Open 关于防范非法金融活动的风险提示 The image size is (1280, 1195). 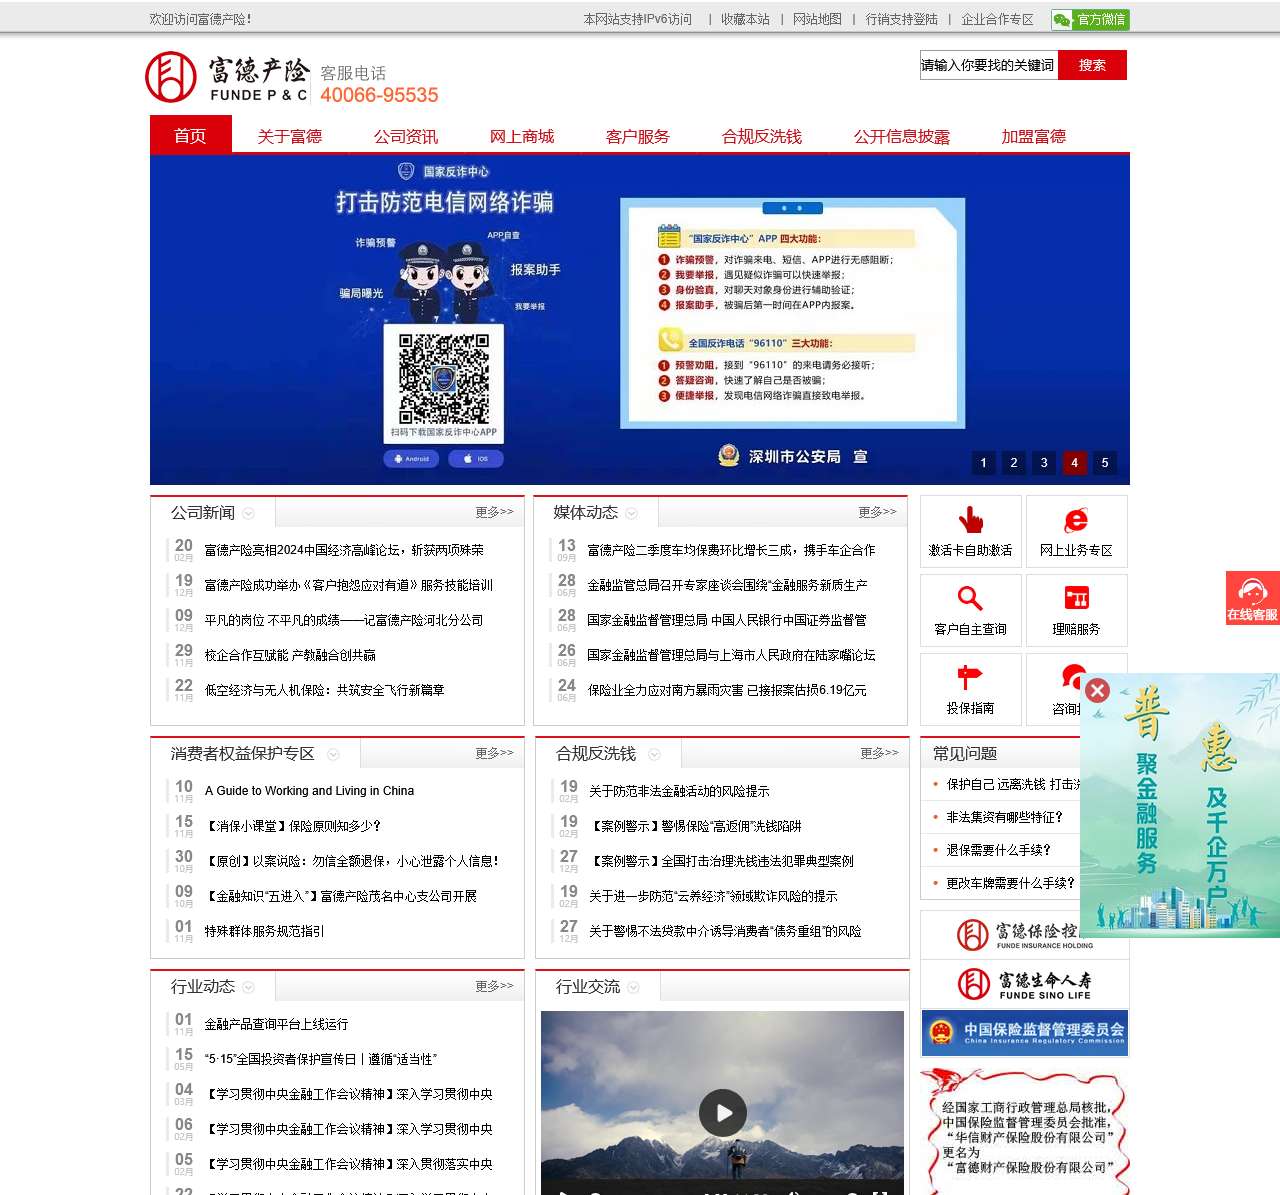[x=679, y=791]
